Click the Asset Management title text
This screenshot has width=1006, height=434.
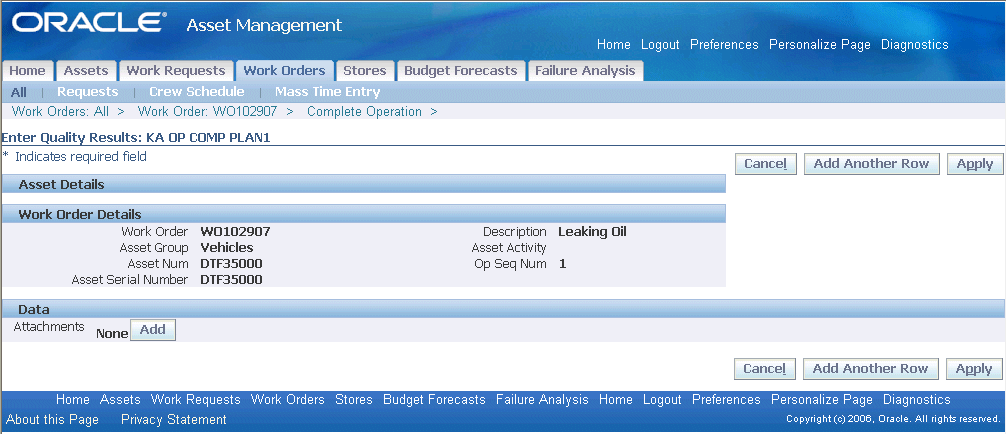264,26
